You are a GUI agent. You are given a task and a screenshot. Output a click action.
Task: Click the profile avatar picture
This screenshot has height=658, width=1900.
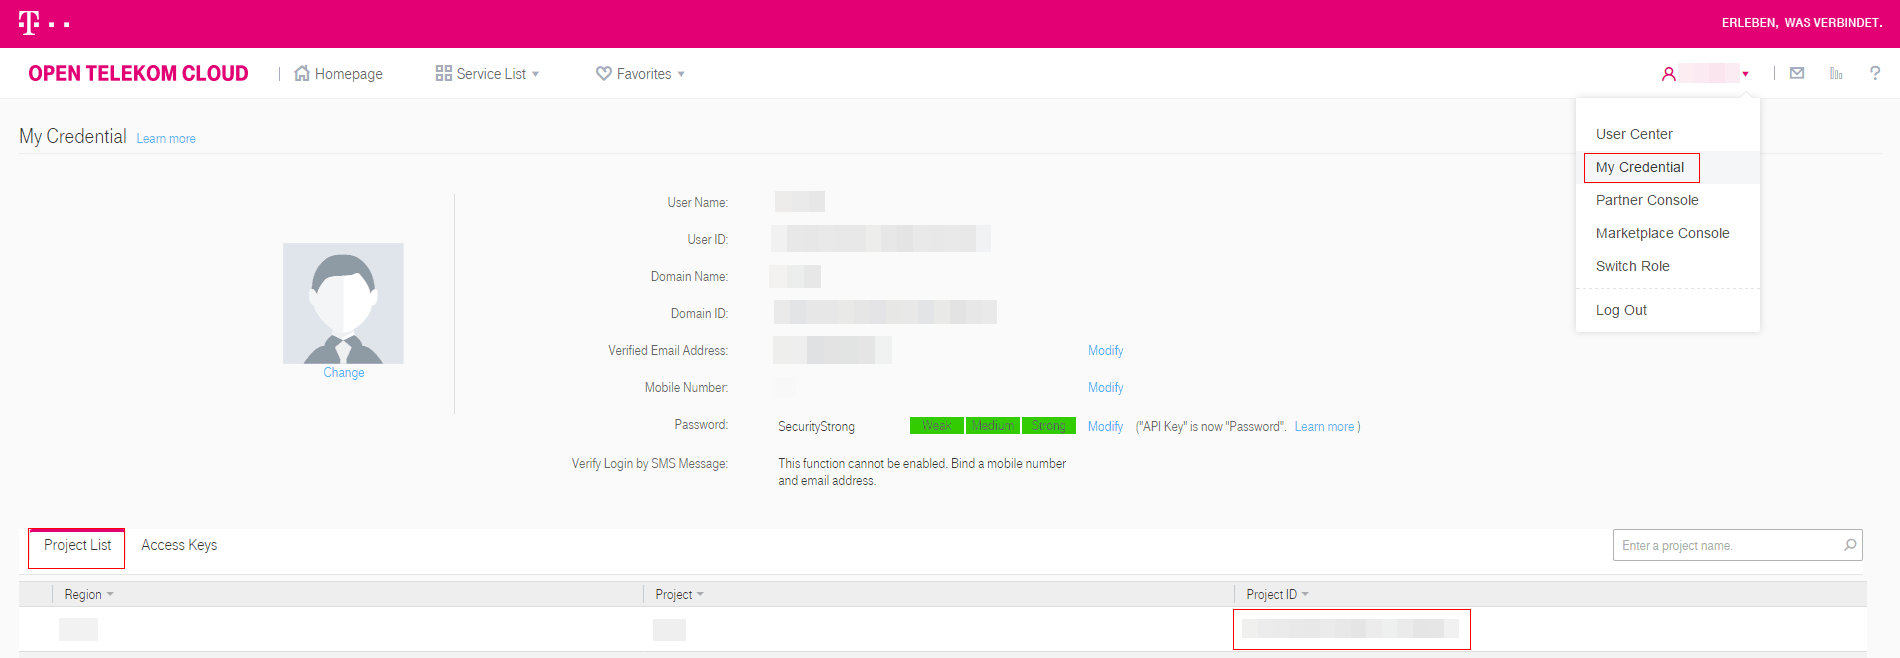coord(343,303)
